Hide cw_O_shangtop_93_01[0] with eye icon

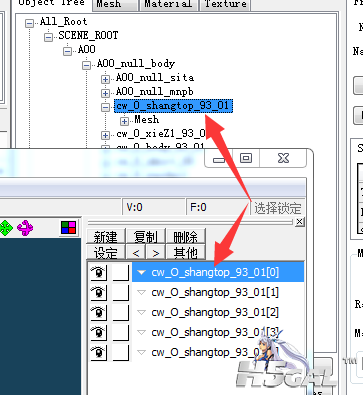(x=98, y=272)
